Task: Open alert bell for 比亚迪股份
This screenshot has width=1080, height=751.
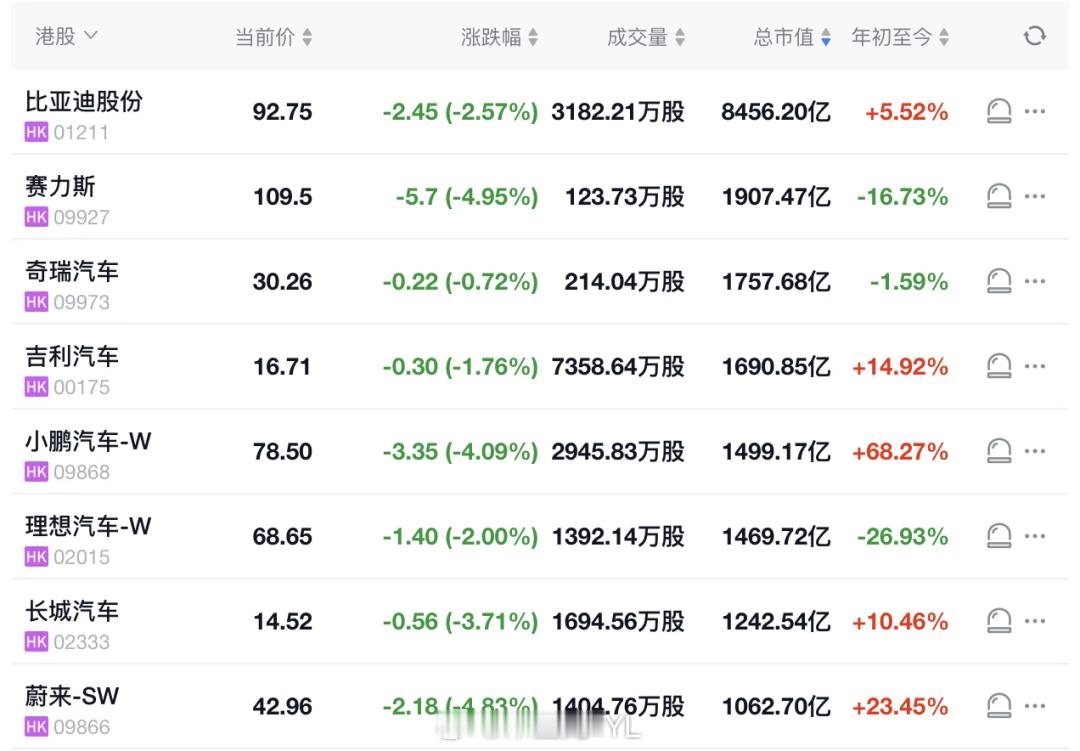Action: (x=999, y=111)
